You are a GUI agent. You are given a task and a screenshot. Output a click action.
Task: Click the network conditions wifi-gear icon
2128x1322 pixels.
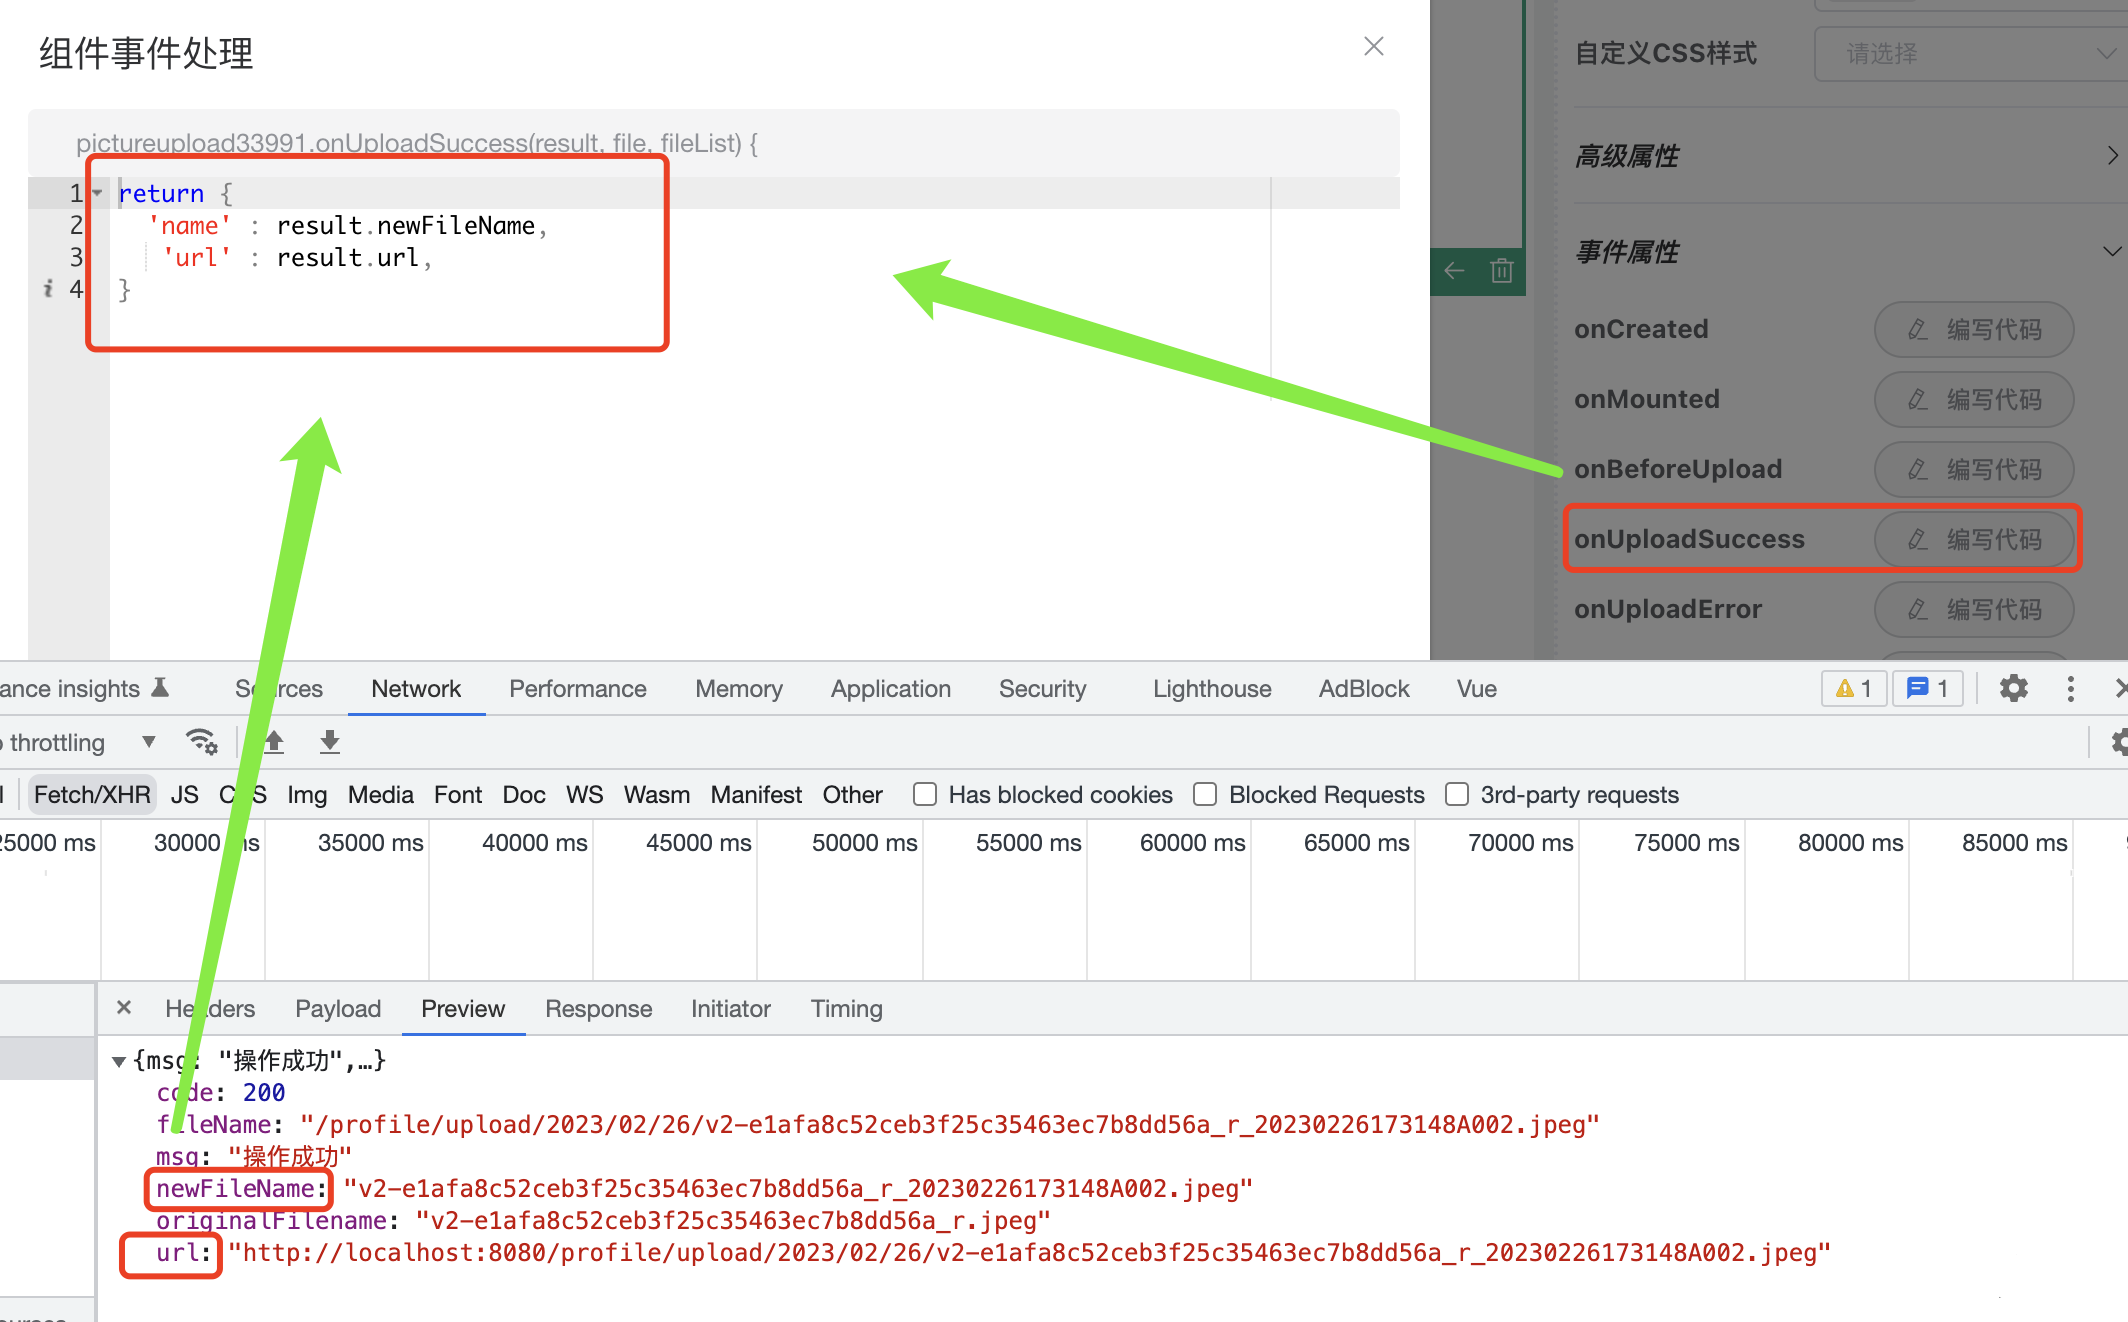(202, 742)
